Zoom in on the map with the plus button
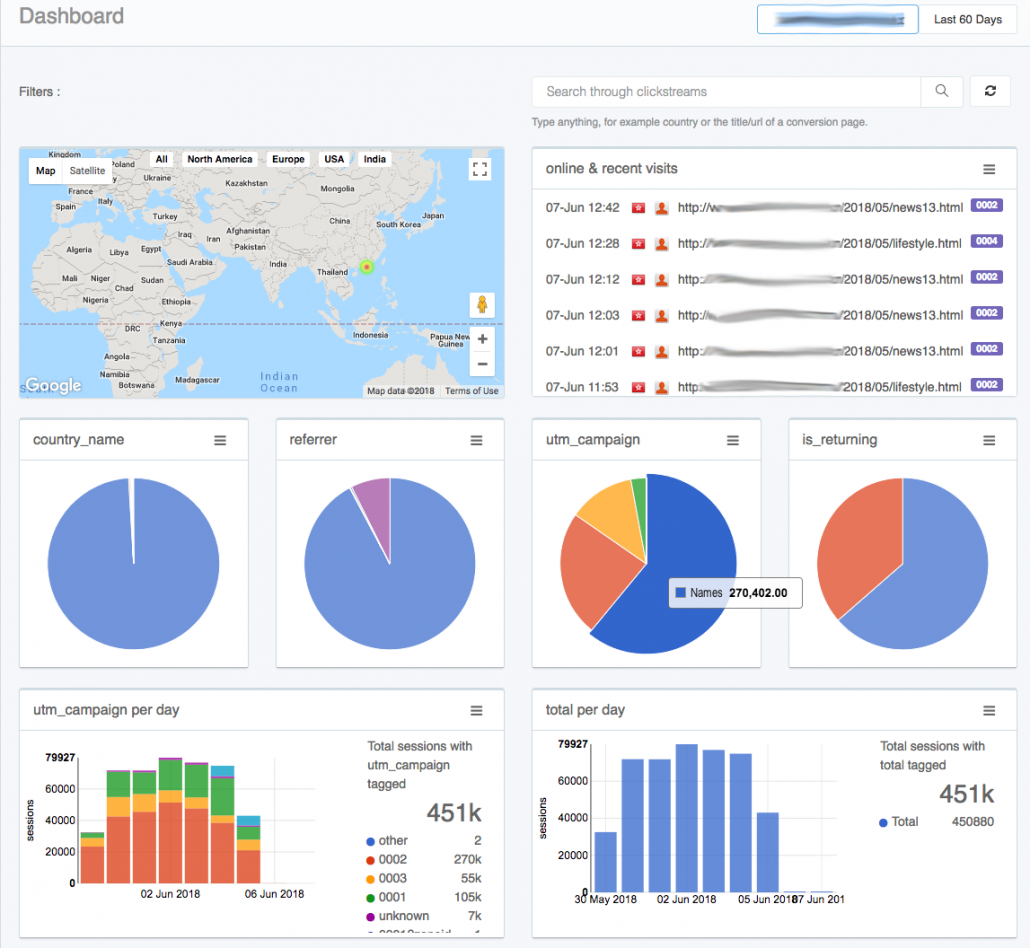The width and height of the screenshot is (1030, 948). pos(481,340)
